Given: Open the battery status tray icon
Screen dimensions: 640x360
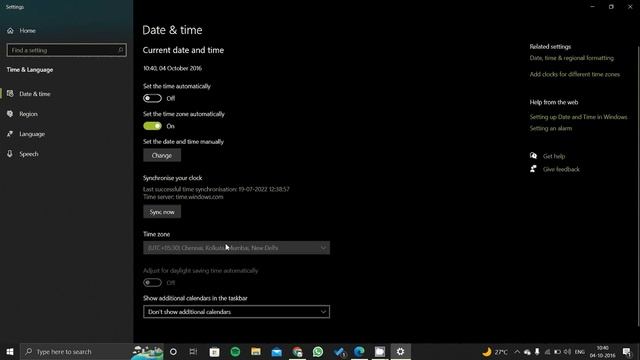Looking at the screenshot, I should tap(557, 352).
